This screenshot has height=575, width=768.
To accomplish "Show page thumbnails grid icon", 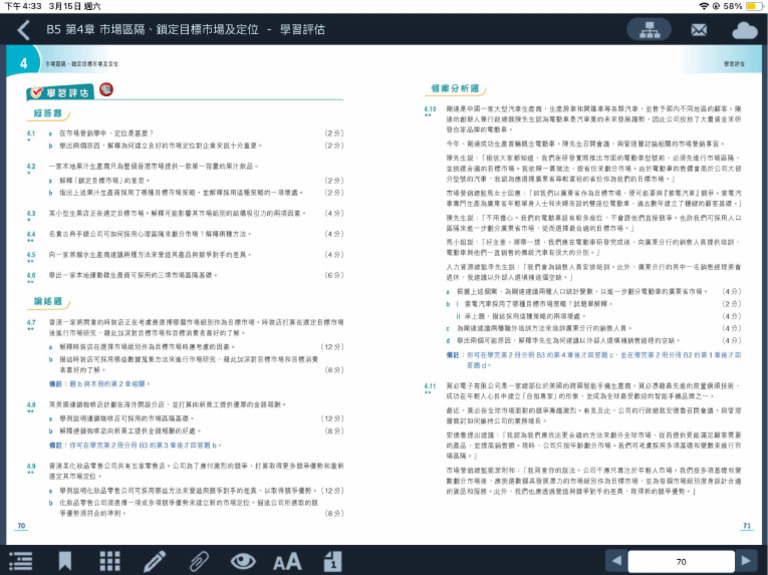I will pyautogui.click(x=110, y=561).
